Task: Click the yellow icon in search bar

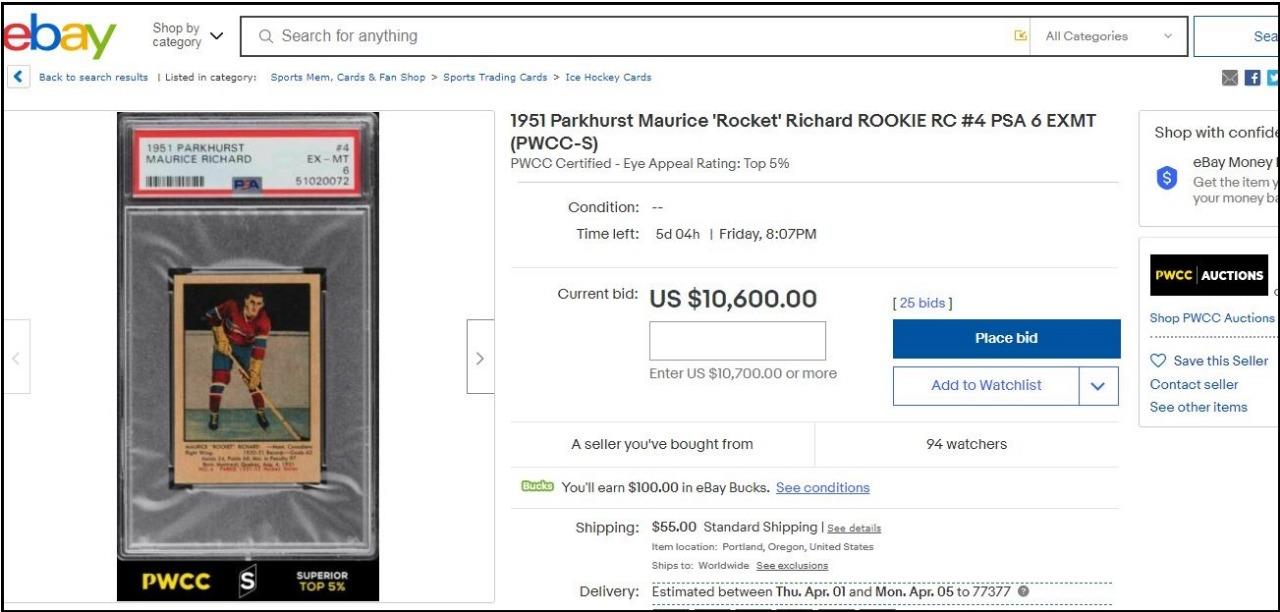Action: pyautogui.click(x=1020, y=36)
